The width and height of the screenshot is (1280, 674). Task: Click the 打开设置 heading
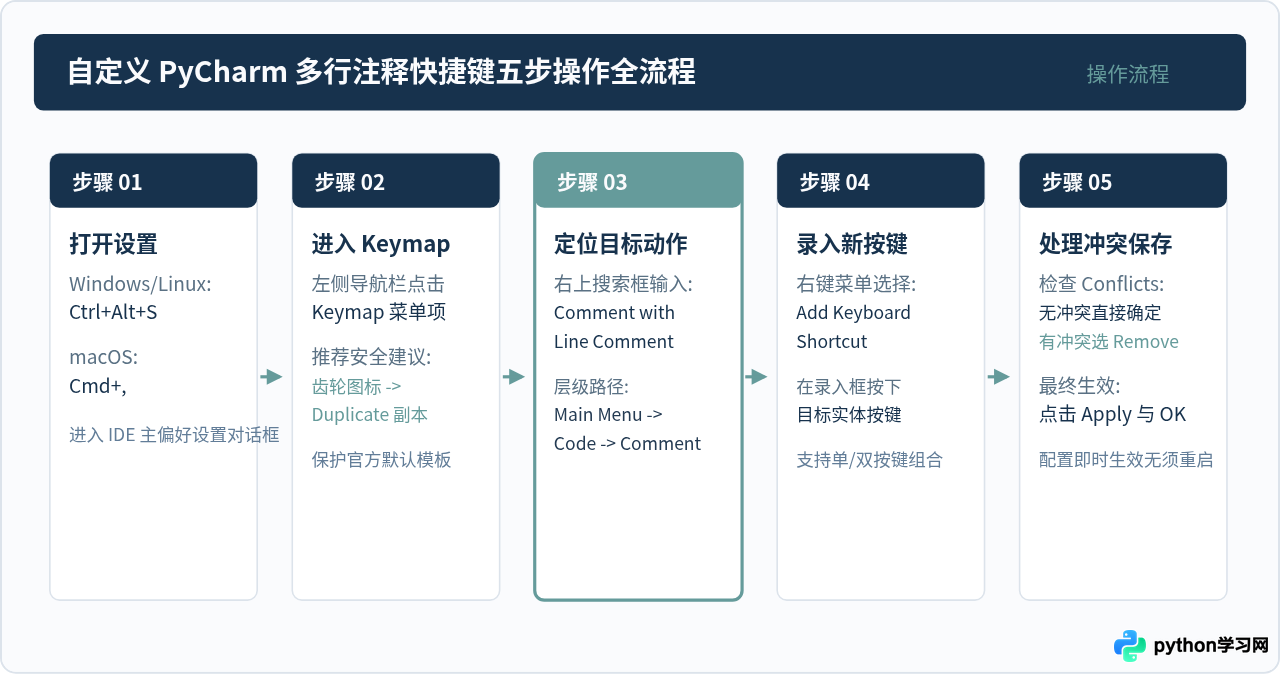point(113,244)
